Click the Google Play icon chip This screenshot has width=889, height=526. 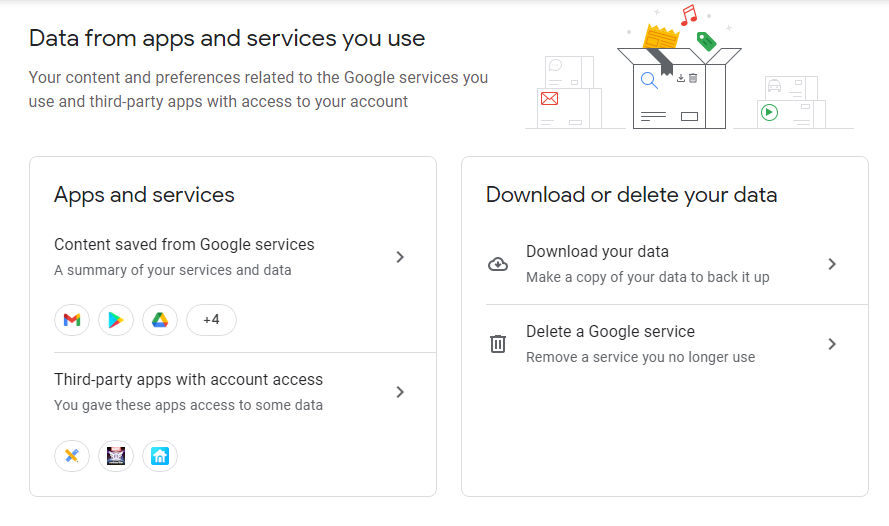click(x=116, y=320)
